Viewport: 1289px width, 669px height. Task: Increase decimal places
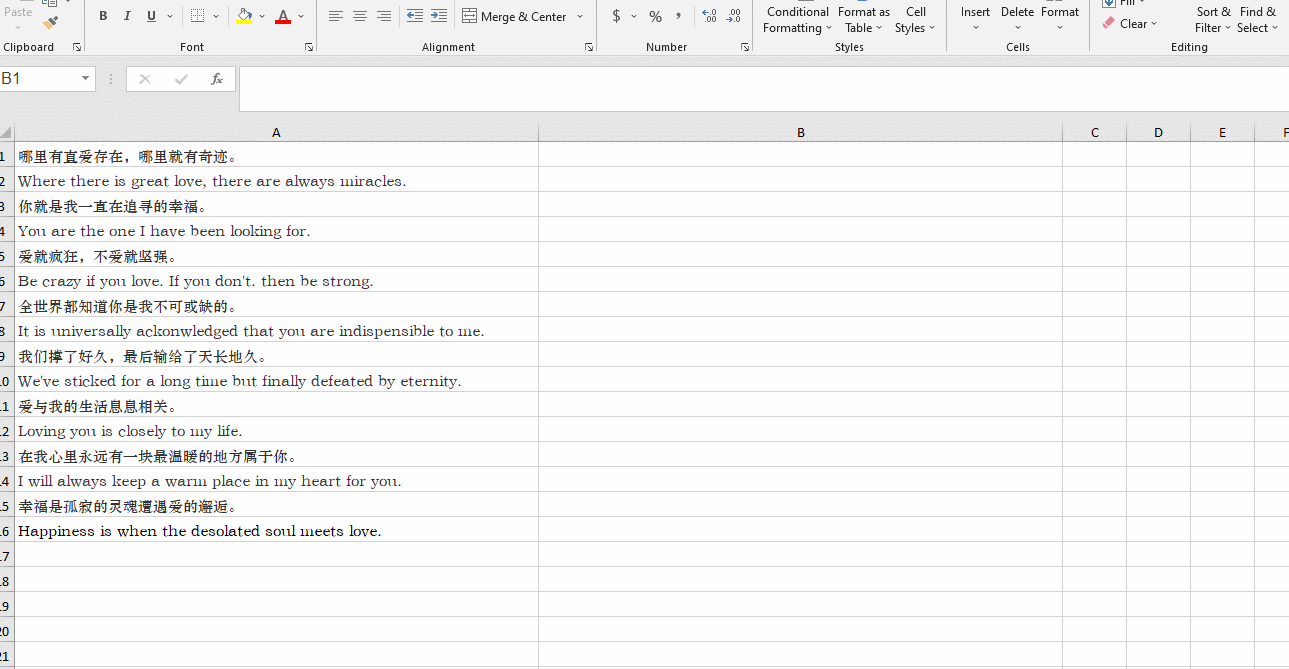pos(709,16)
